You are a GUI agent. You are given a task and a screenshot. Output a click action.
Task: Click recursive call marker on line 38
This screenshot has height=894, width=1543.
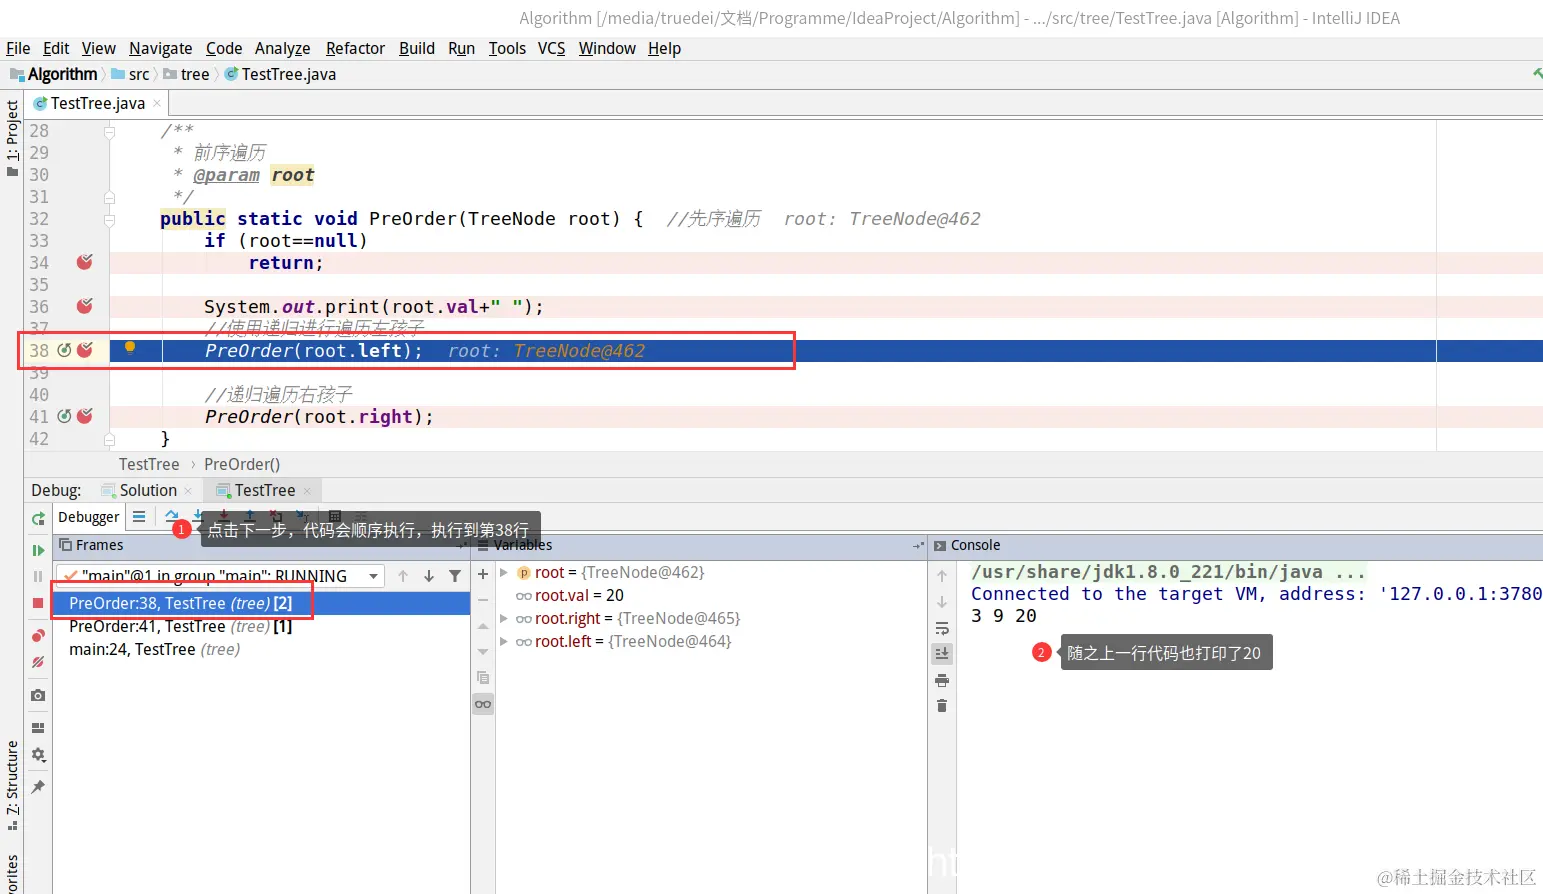point(64,350)
